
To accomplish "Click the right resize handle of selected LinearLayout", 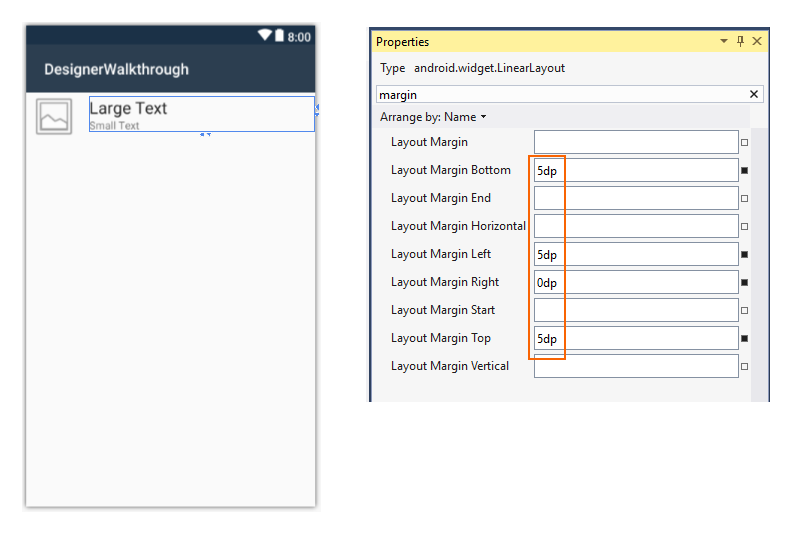I will 316,110.
